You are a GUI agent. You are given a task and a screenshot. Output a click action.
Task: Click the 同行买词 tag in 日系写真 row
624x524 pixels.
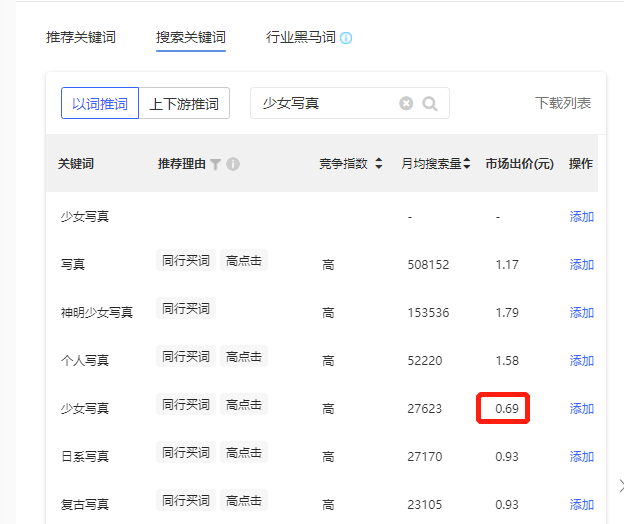point(186,453)
